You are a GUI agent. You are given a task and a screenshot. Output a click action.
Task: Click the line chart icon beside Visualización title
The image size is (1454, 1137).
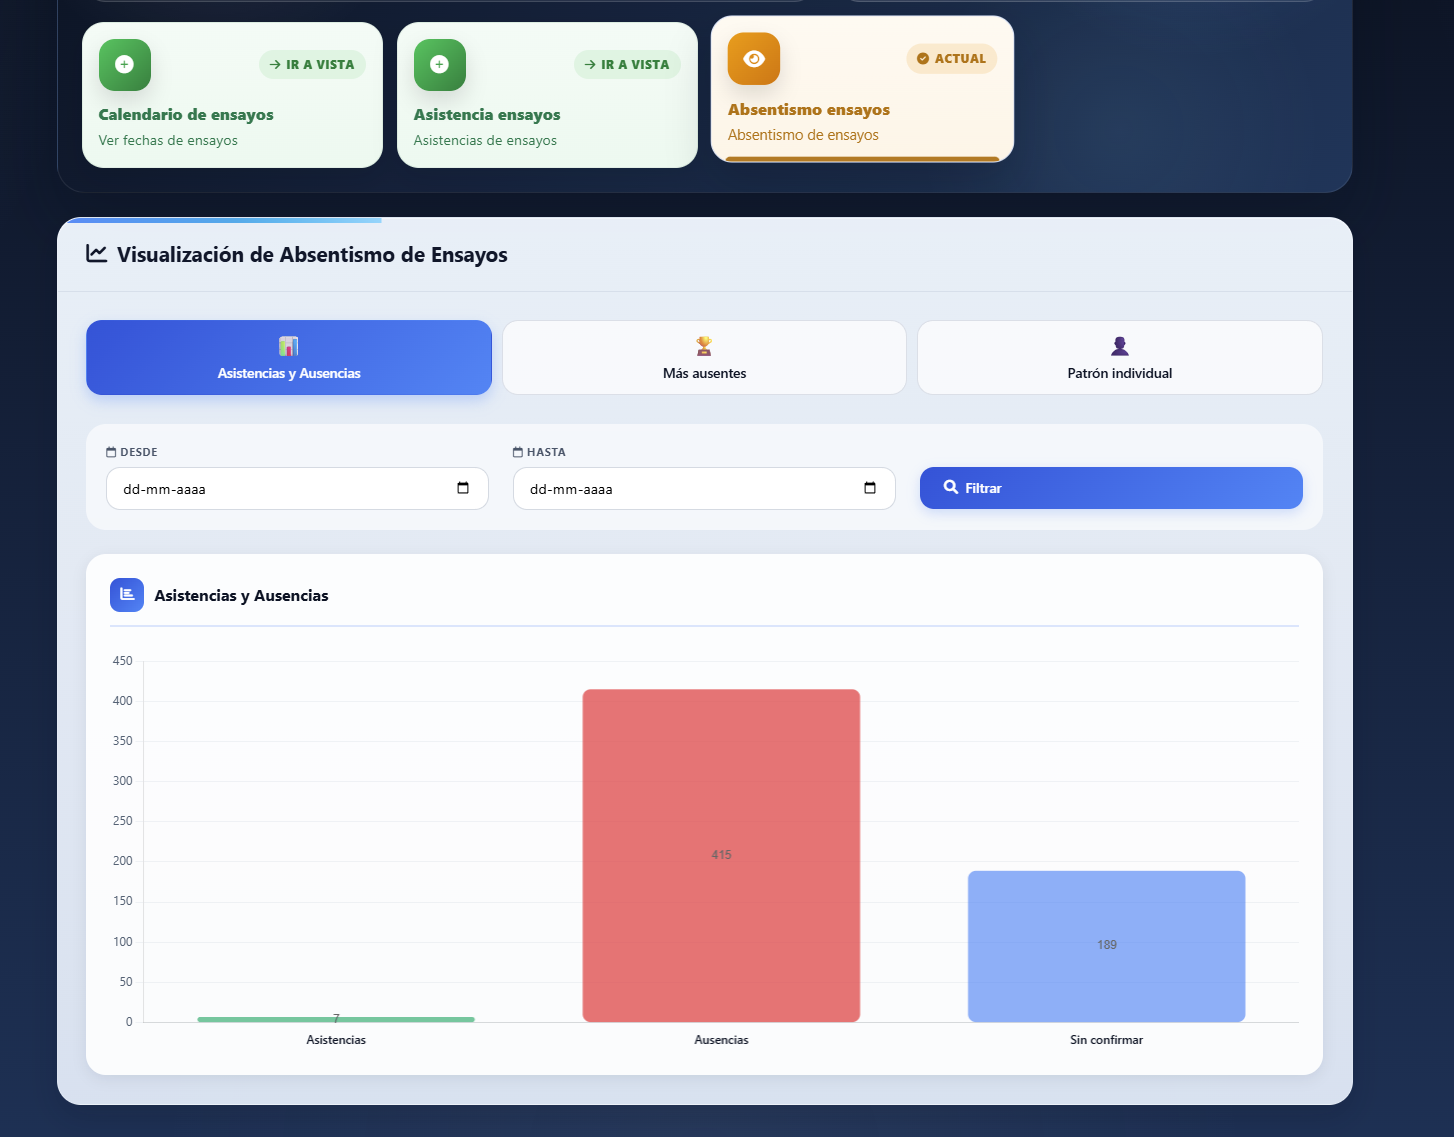point(97,254)
